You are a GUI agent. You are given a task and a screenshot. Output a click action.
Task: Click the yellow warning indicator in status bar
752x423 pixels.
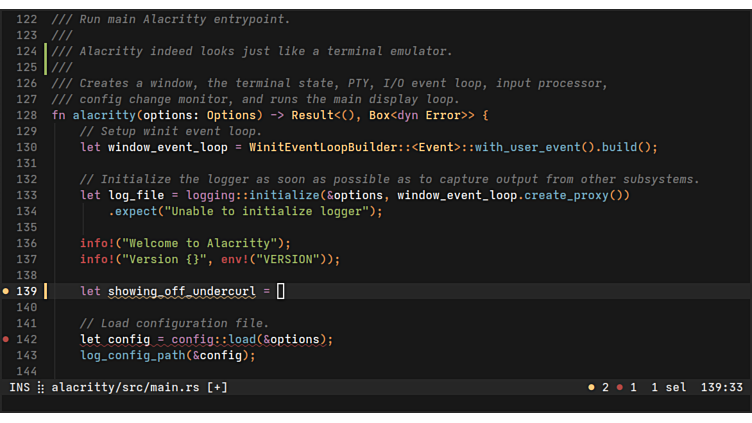591,387
